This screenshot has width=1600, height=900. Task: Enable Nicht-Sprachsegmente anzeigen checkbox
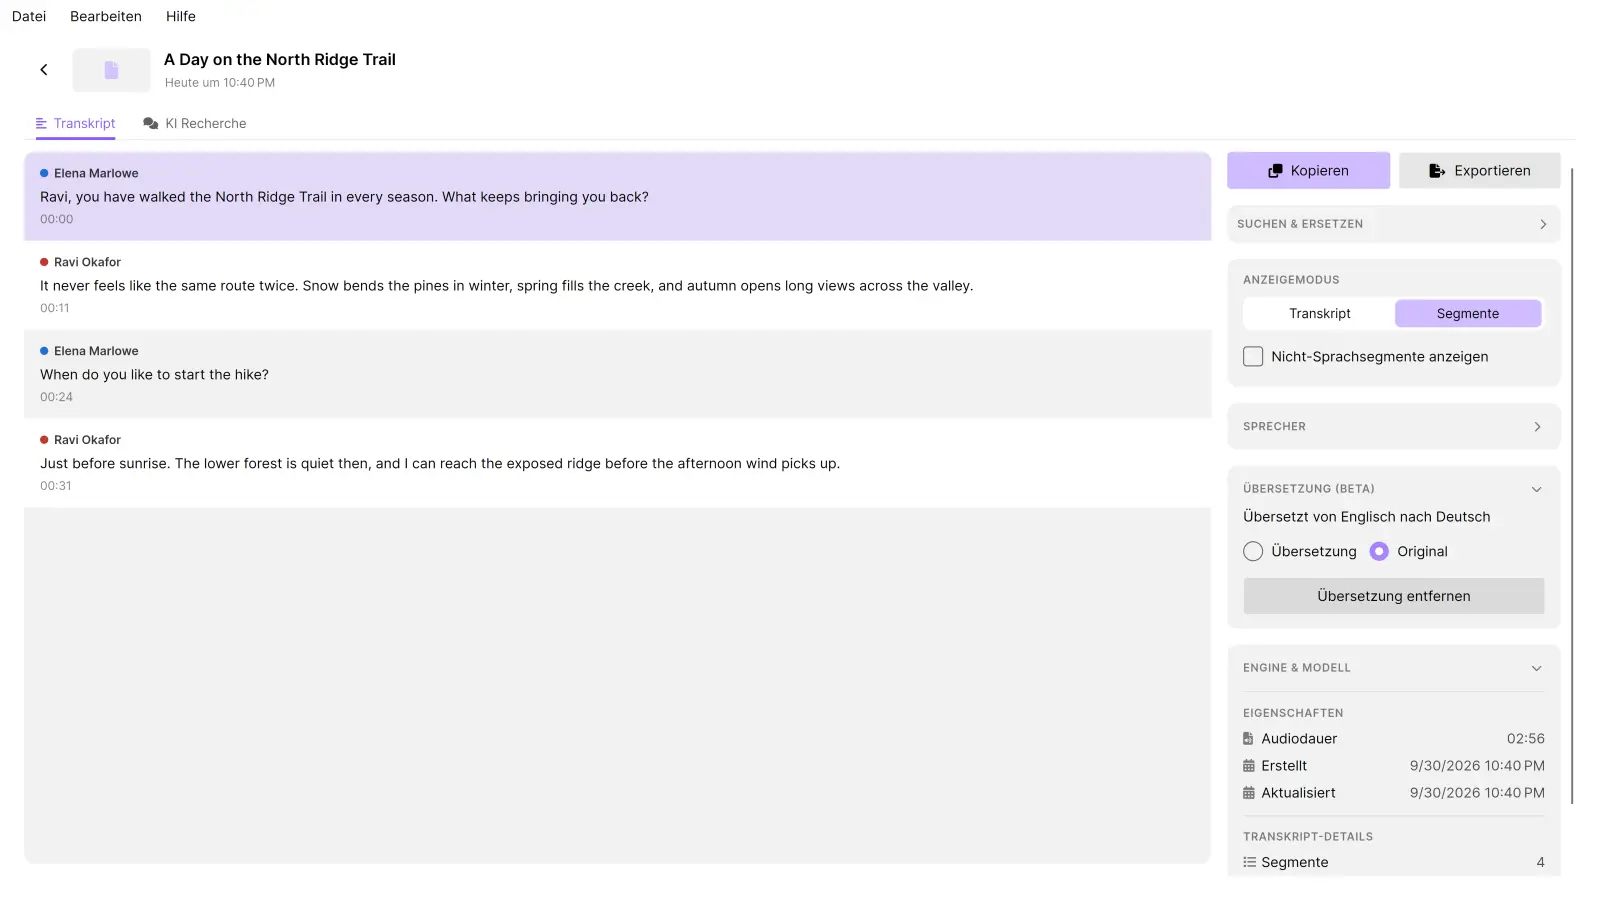pos(1253,357)
